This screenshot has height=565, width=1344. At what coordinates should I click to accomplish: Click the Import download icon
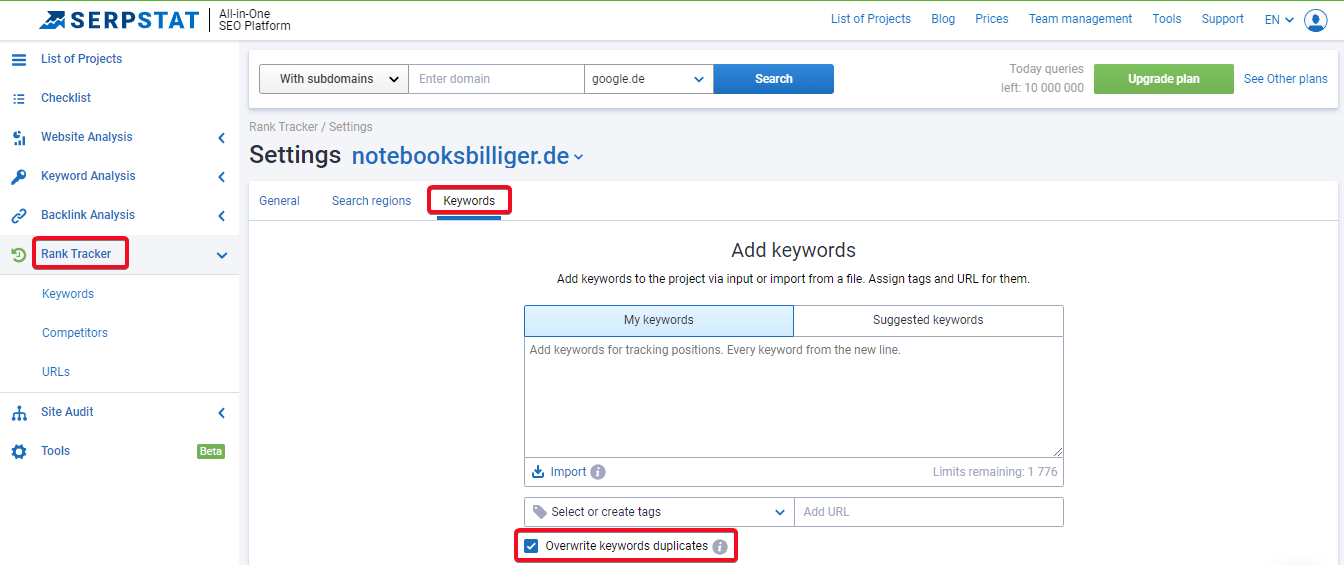click(x=538, y=472)
